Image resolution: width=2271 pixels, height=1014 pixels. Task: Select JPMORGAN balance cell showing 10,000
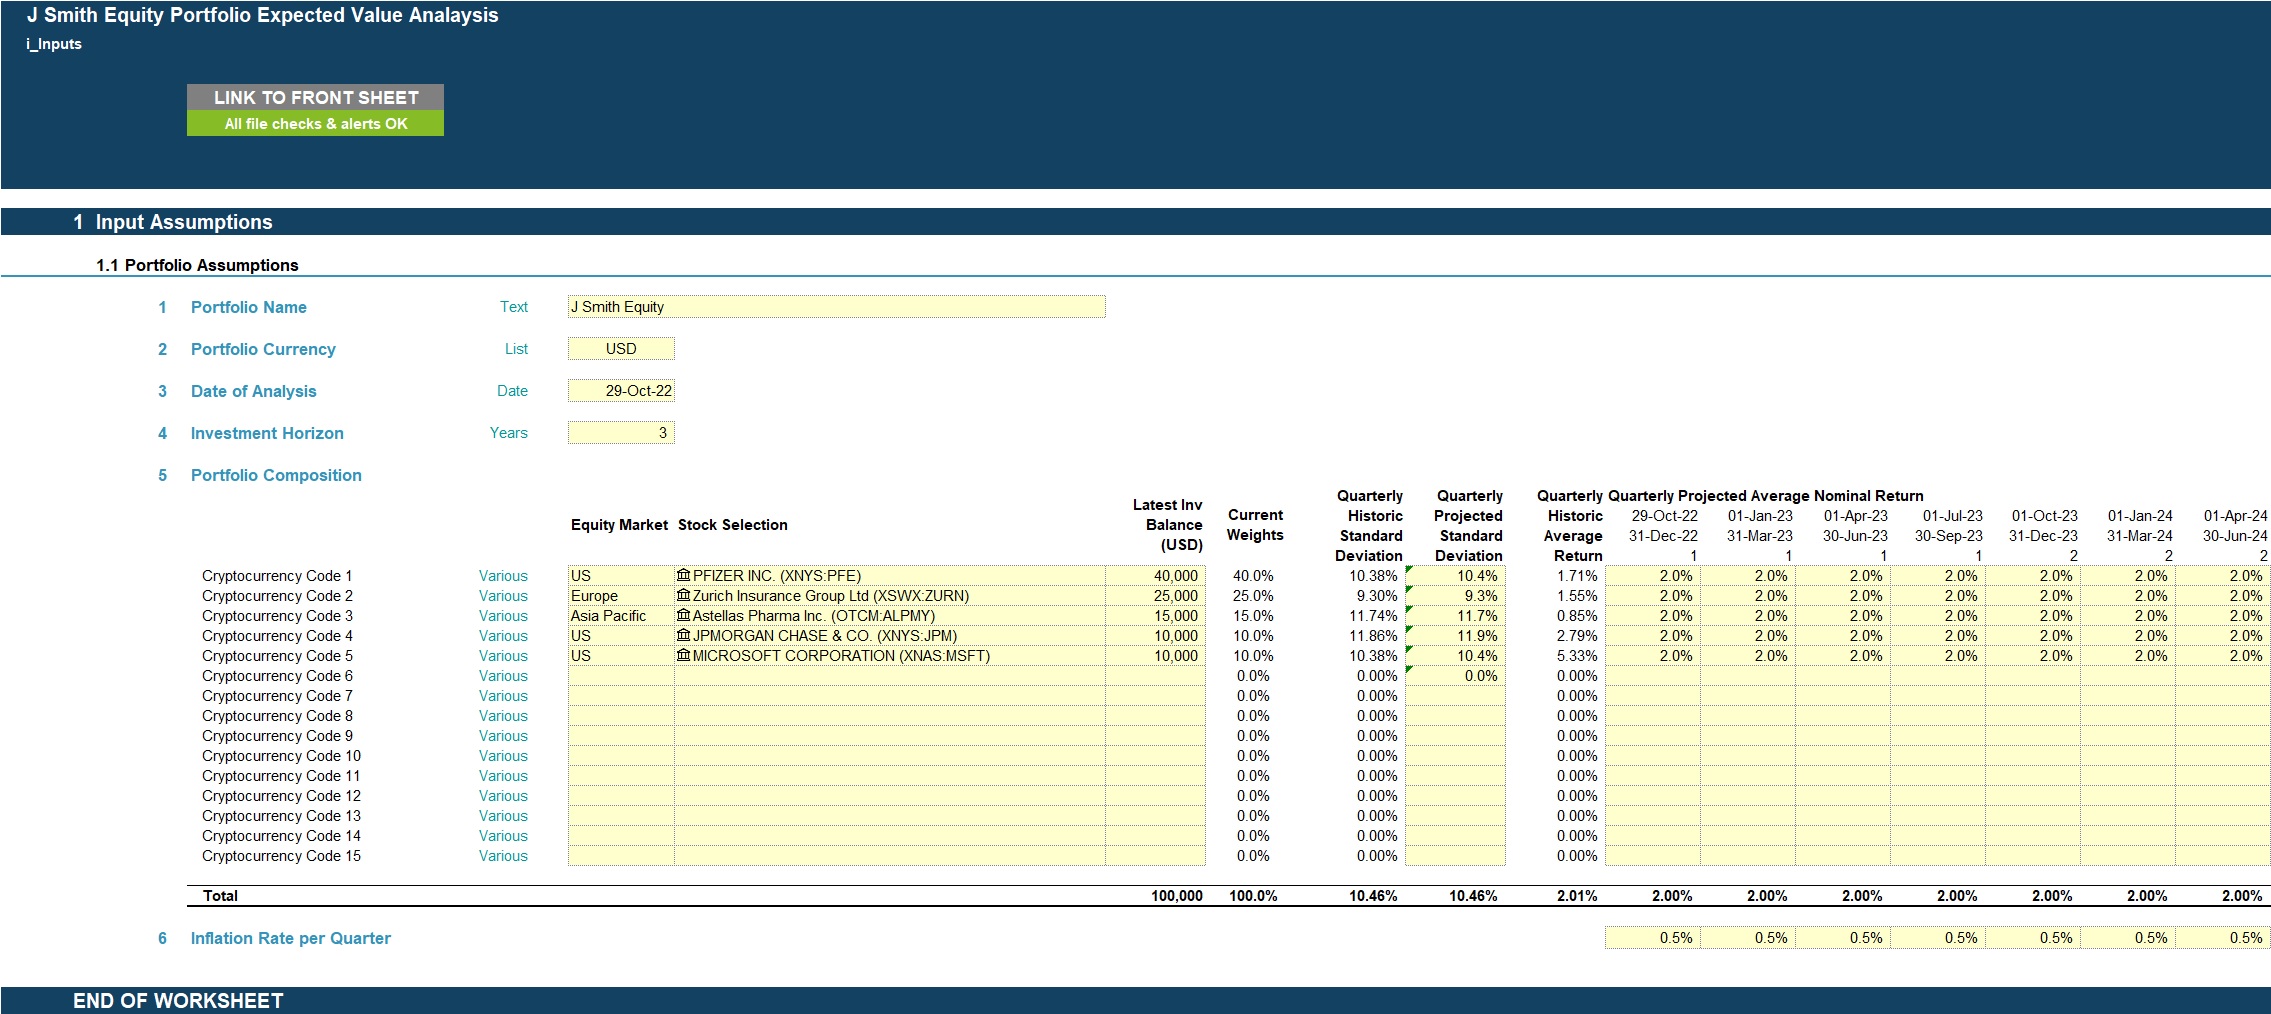tap(1155, 636)
